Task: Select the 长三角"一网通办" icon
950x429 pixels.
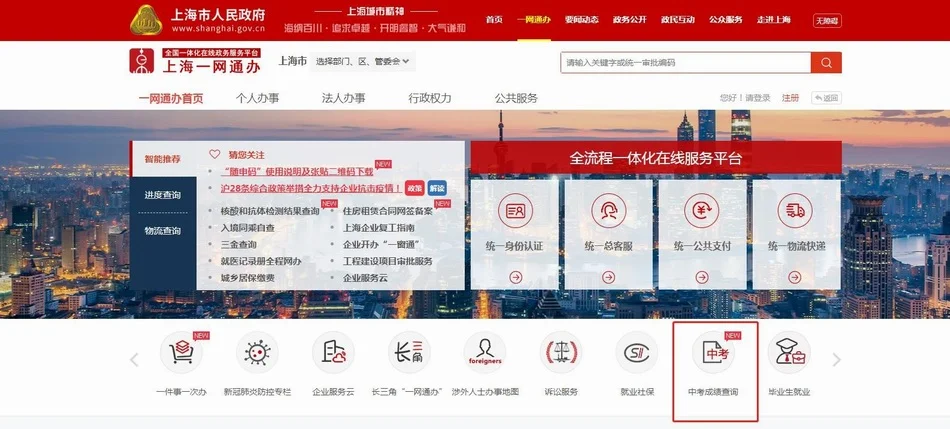Action: tap(409, 354)
